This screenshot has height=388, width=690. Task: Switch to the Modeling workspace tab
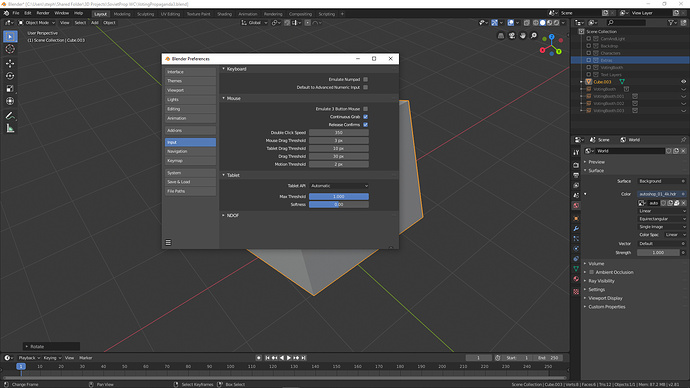pyautogui.click(x=122, y=14)
